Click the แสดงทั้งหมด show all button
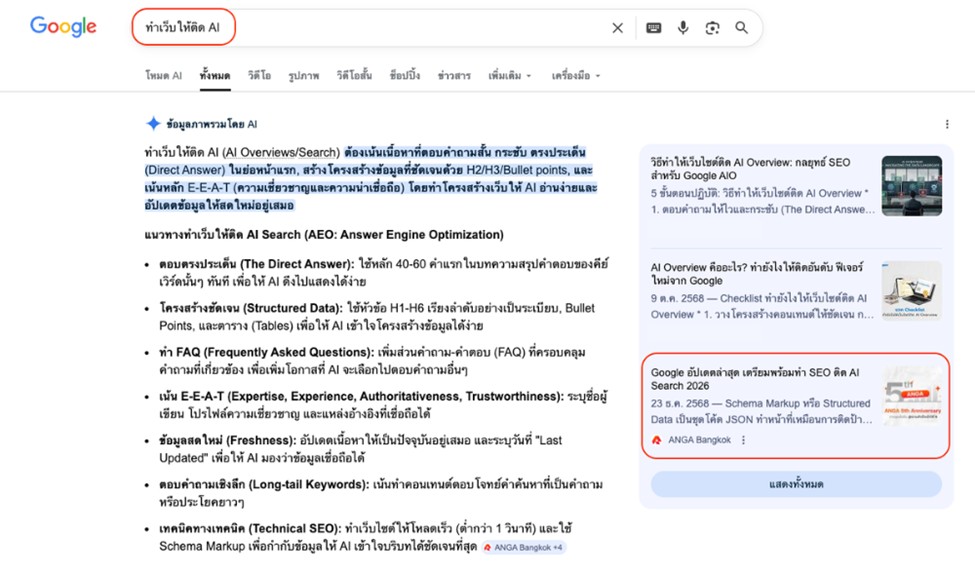 (796, 484)
